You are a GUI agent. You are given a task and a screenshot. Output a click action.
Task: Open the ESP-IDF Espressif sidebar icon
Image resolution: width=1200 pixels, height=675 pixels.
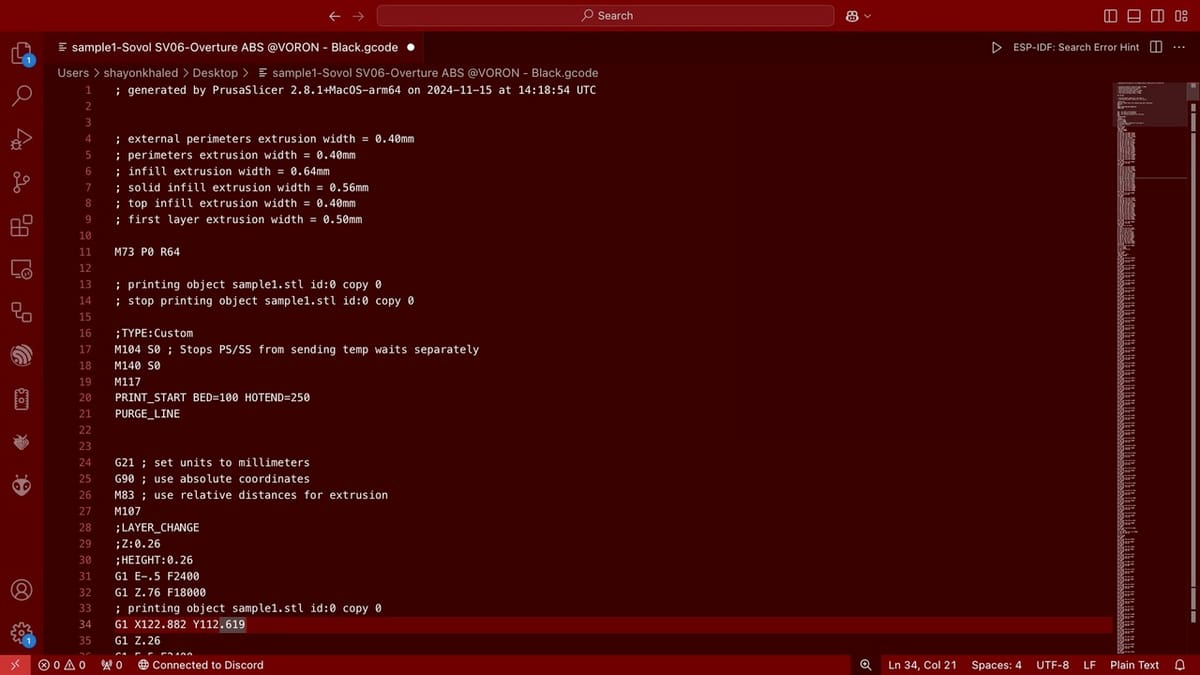pyautogui.click(x=21, y=355)
